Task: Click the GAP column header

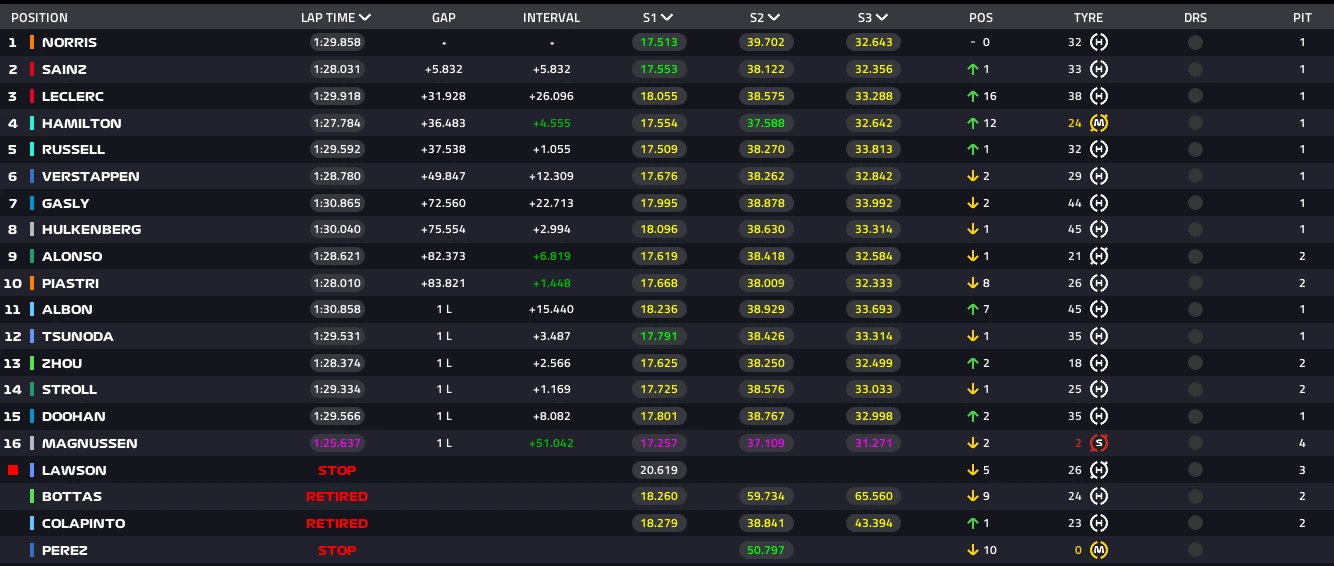Action: (x=443, y=18)
